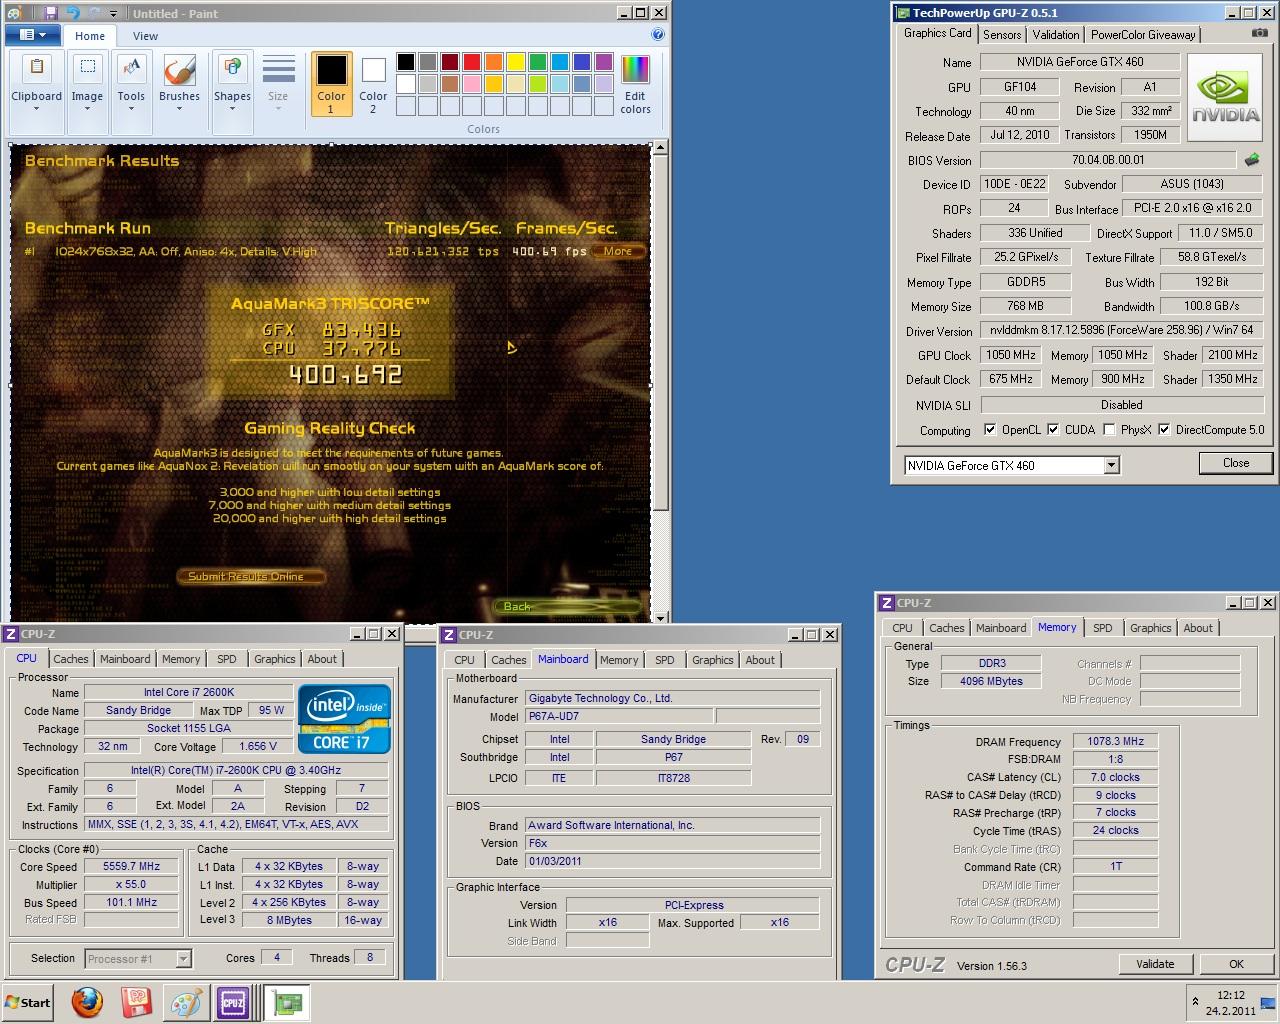Switch to the View tab in Paint
1280x1024 pixels.
(145, 36)
